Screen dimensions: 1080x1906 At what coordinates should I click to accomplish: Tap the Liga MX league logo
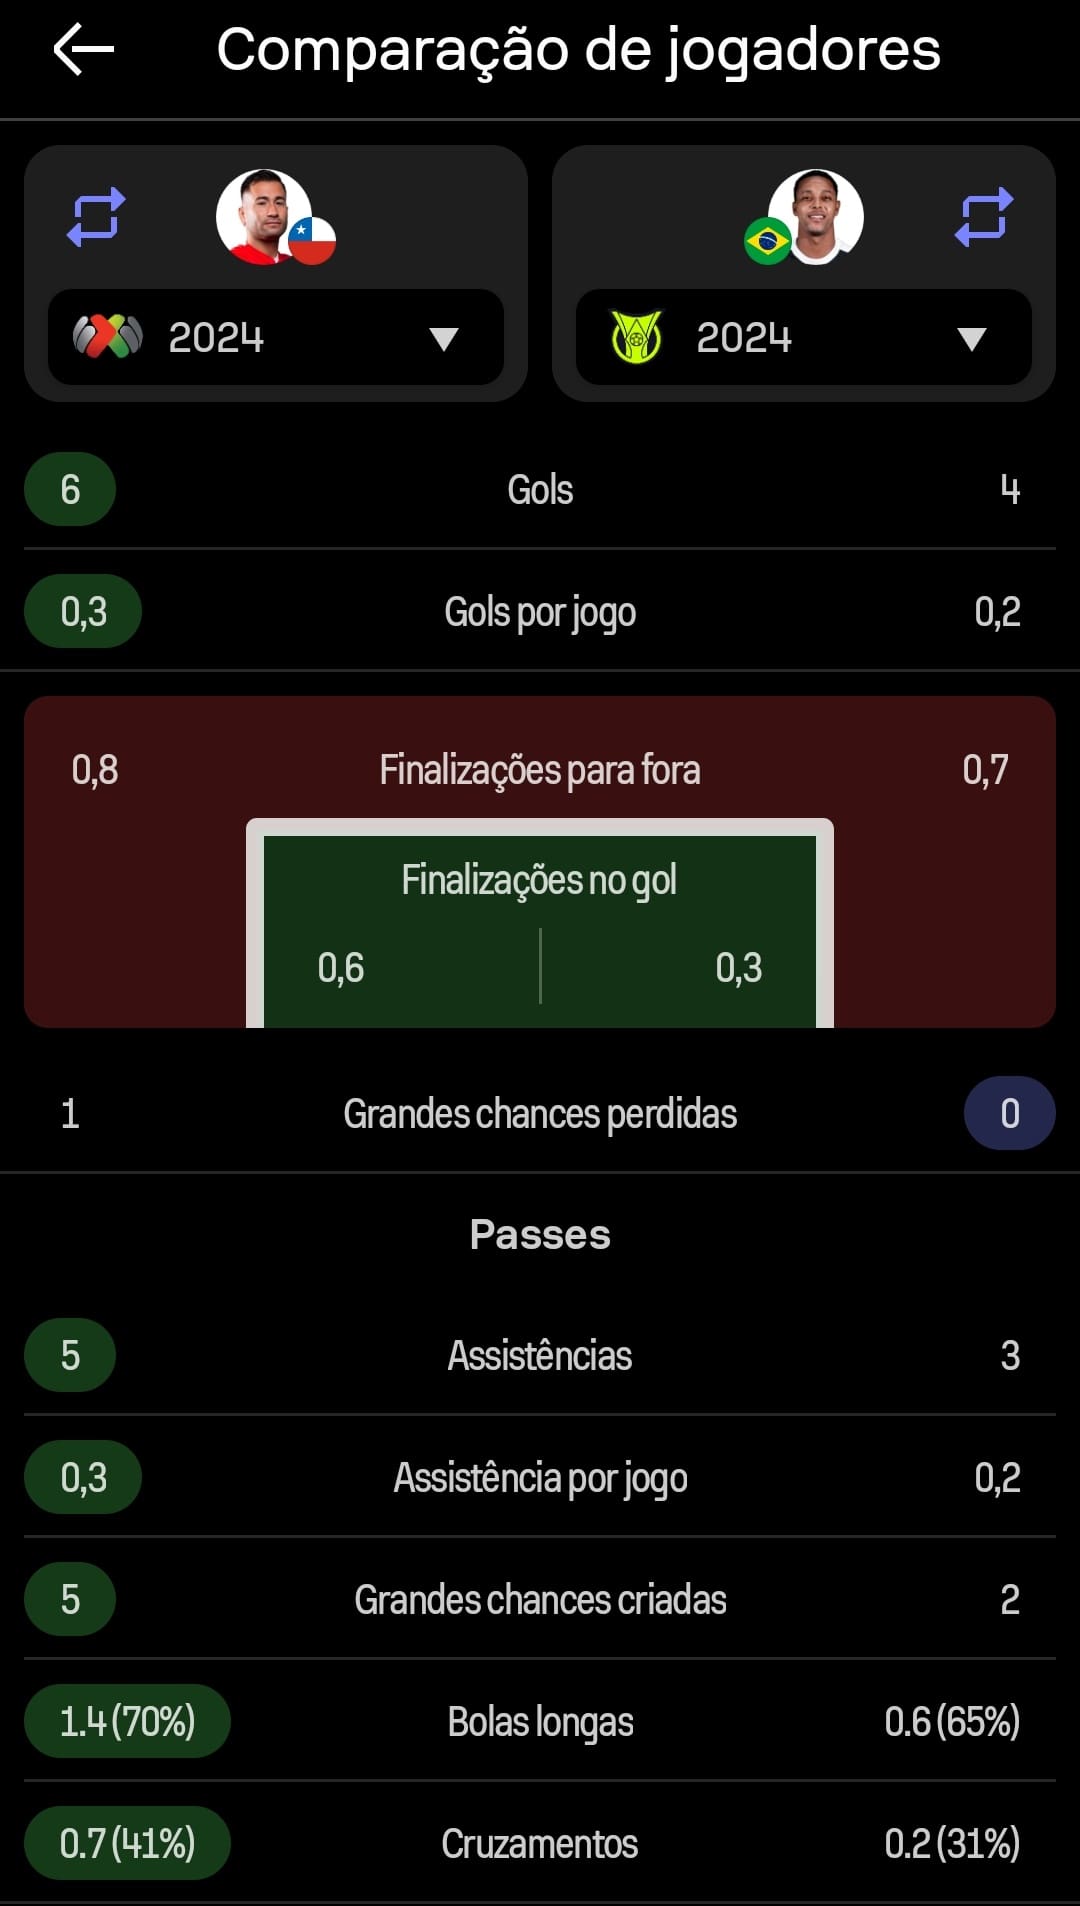point(108,337)
